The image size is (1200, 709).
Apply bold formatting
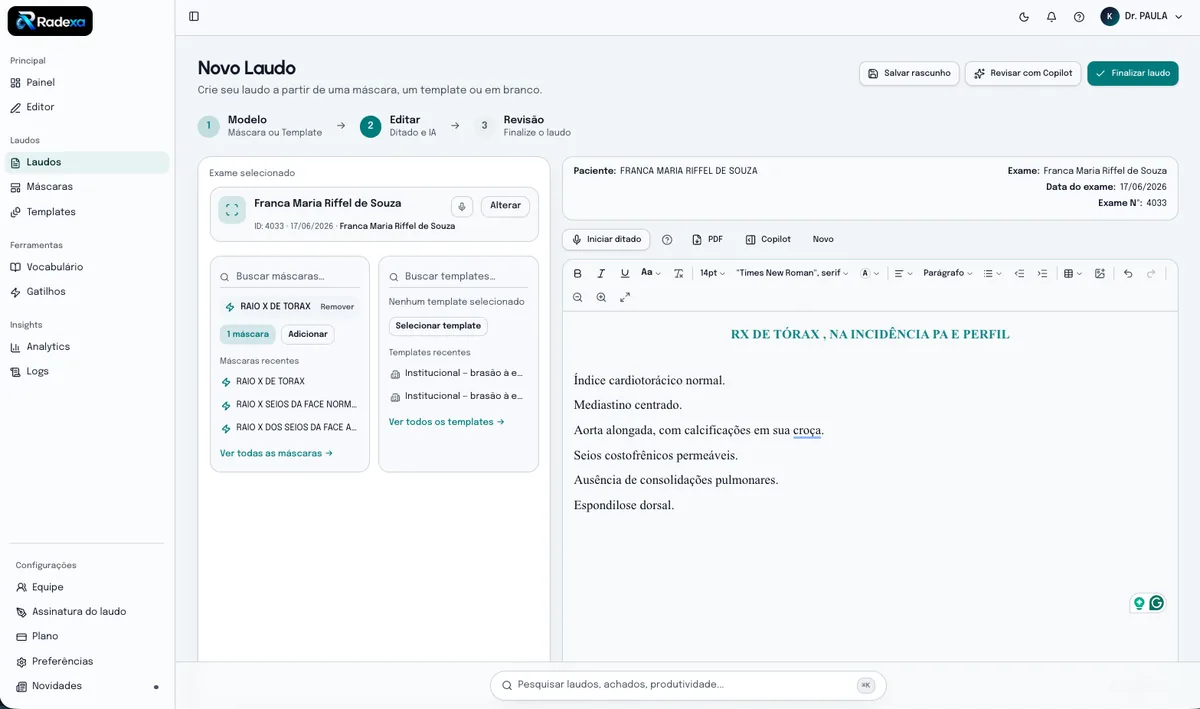(577, 273)
